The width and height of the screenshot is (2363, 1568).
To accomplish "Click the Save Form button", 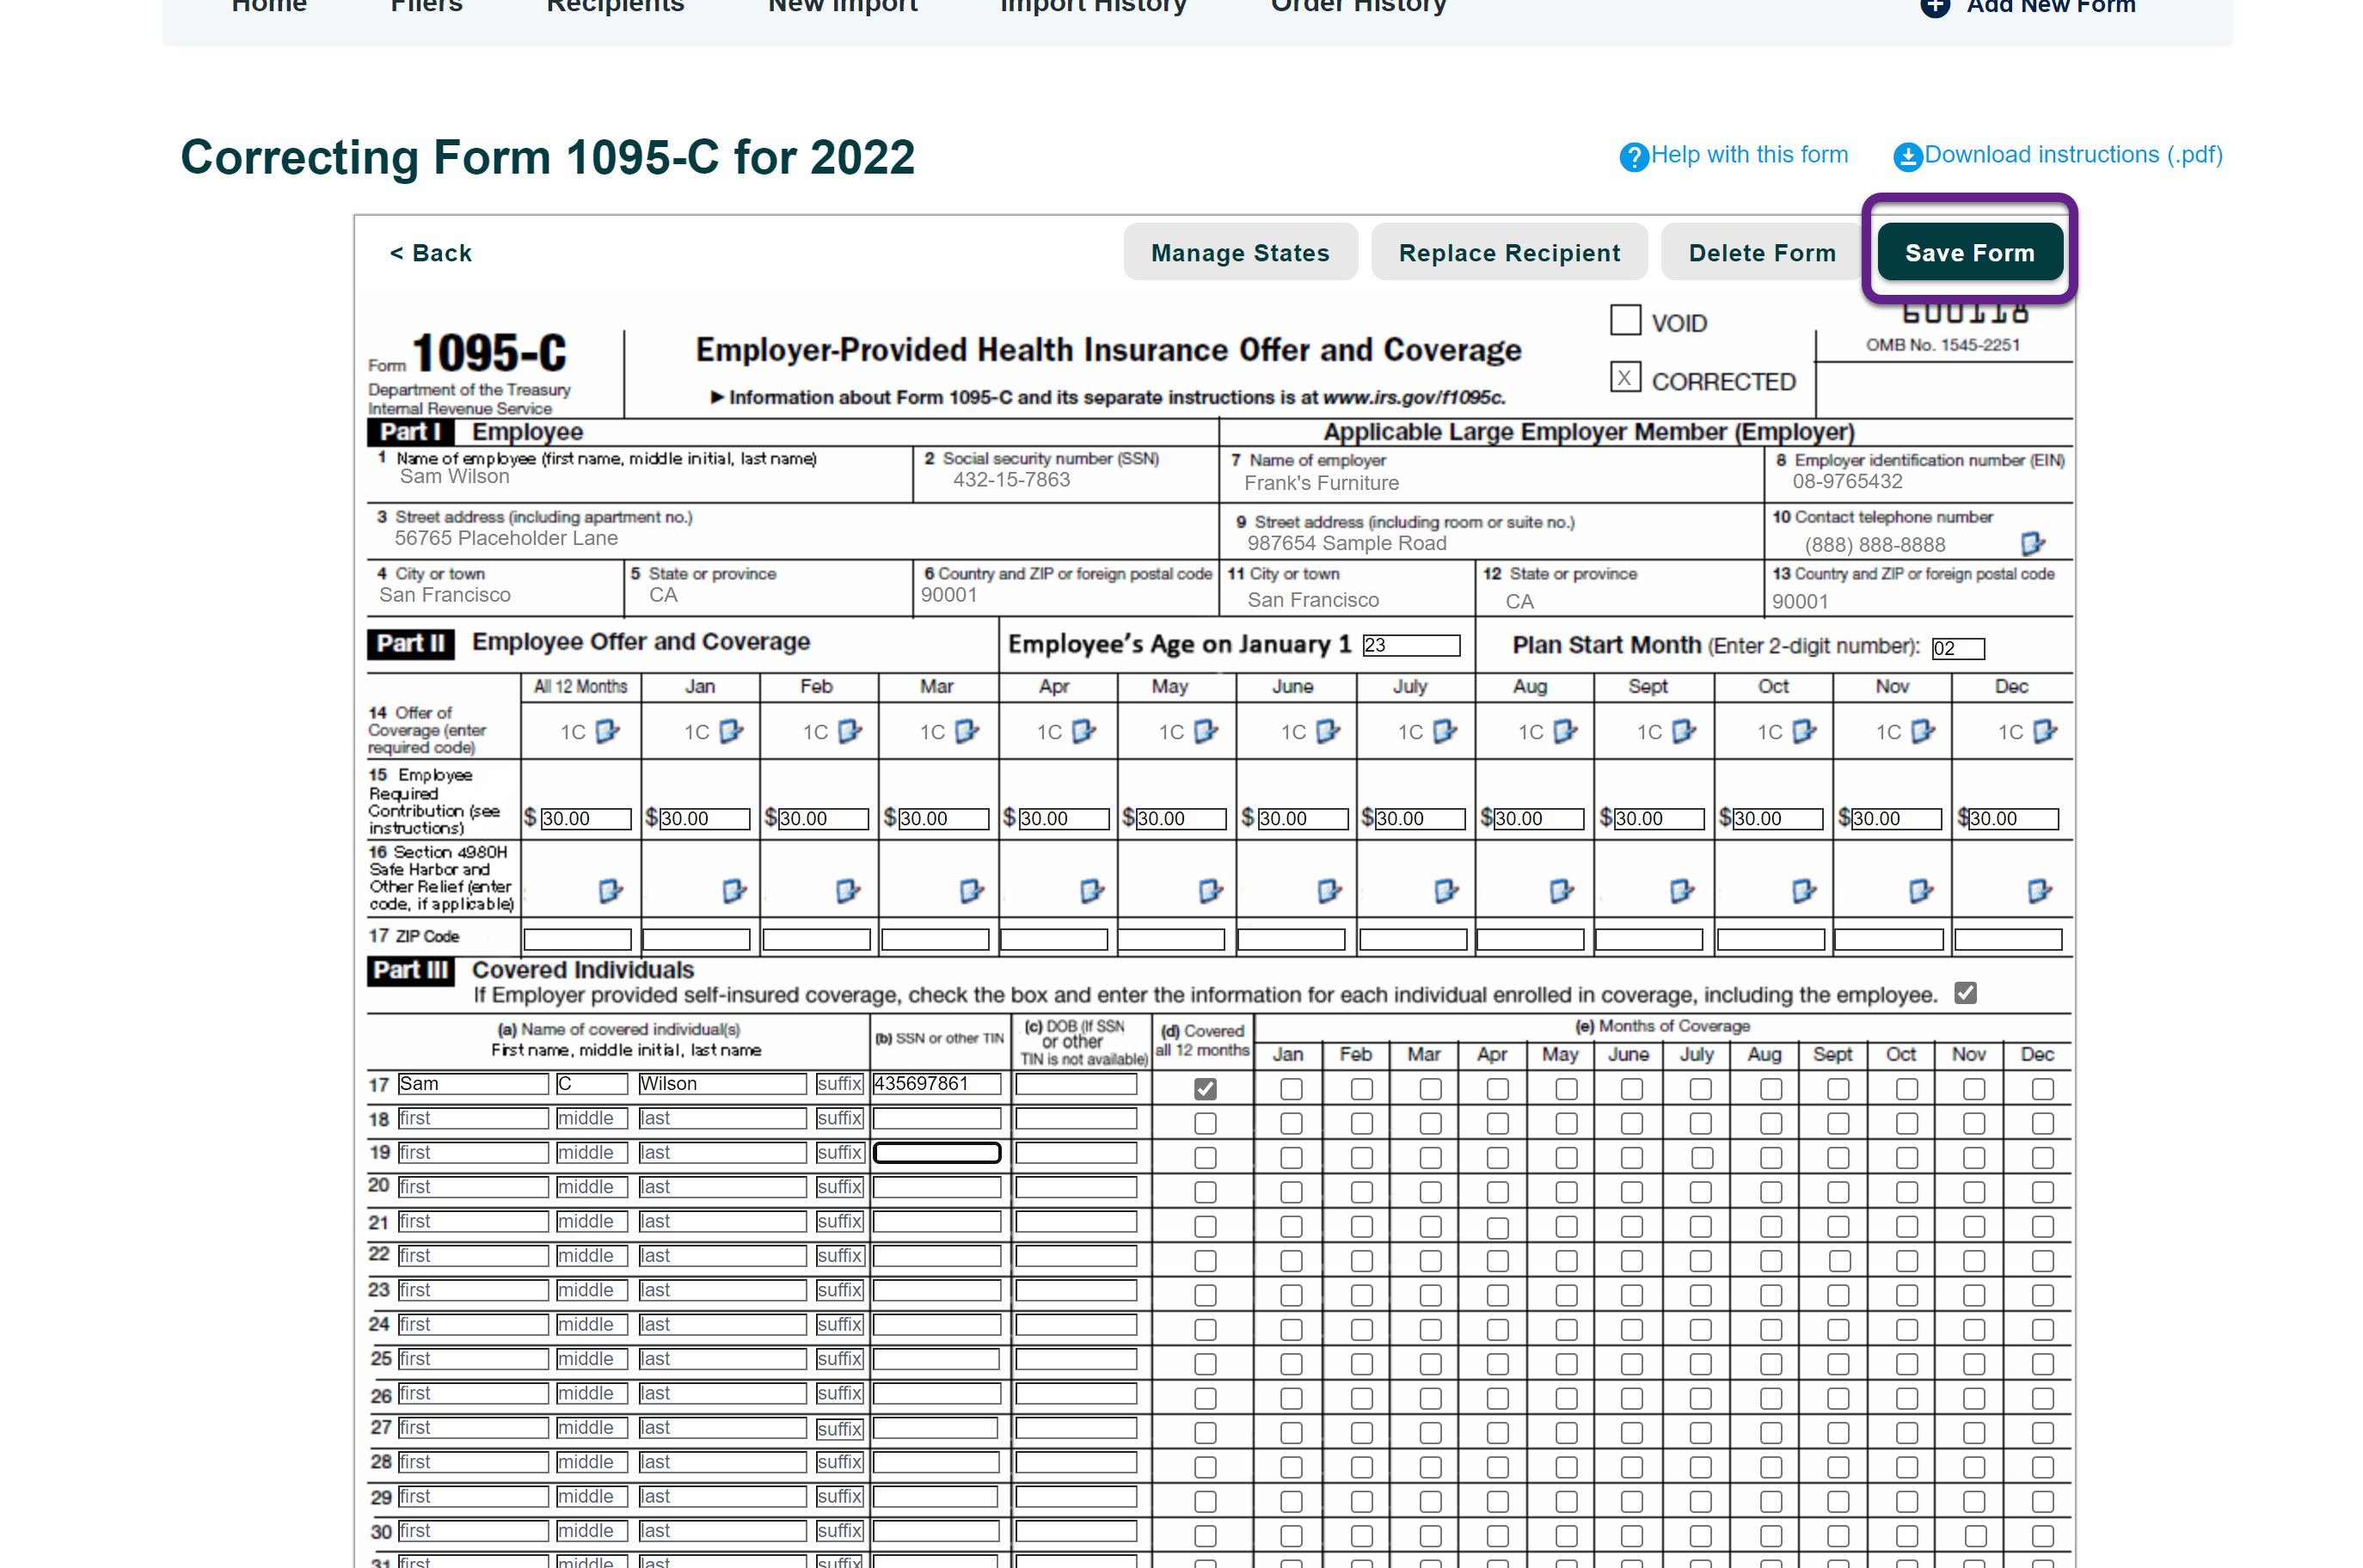I will pyautogui.click(x=1969, y=253).
